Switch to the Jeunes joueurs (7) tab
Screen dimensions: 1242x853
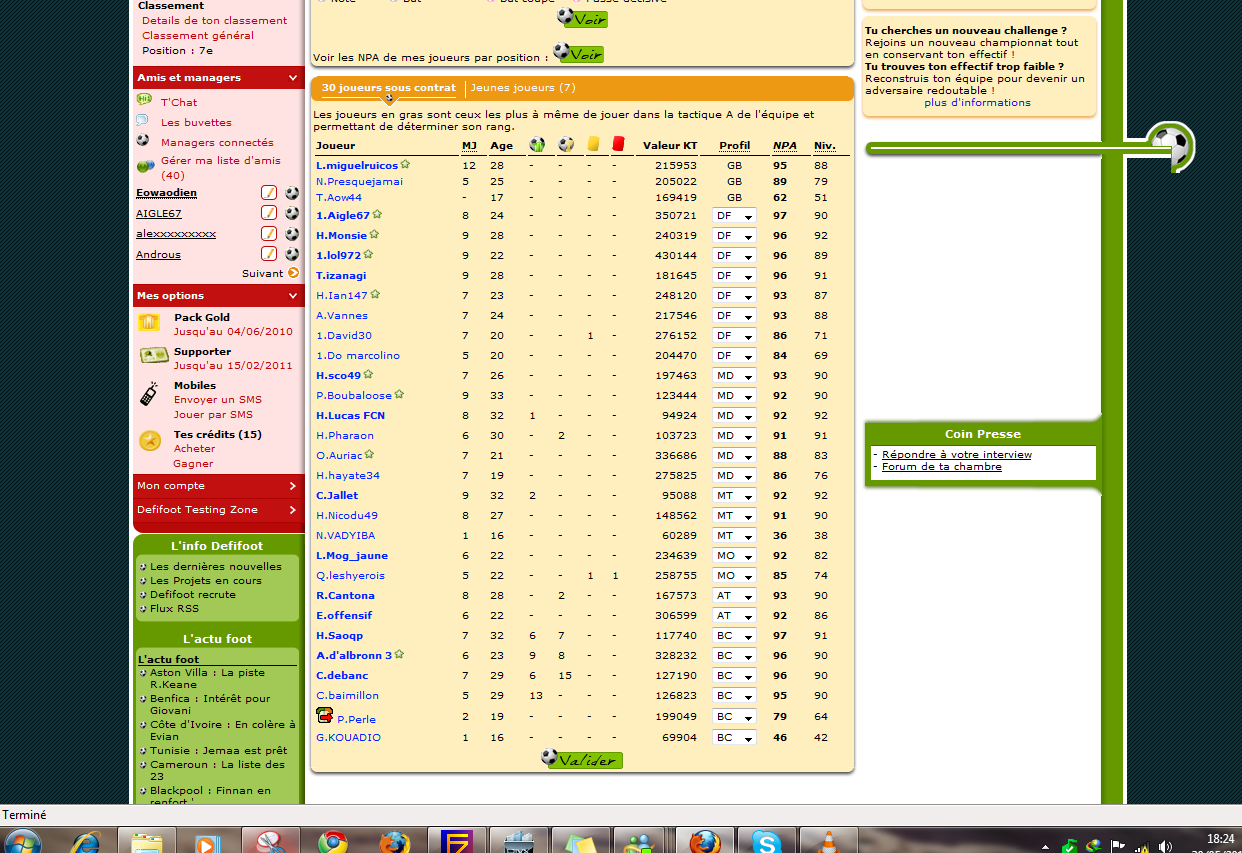pos(523,88)
